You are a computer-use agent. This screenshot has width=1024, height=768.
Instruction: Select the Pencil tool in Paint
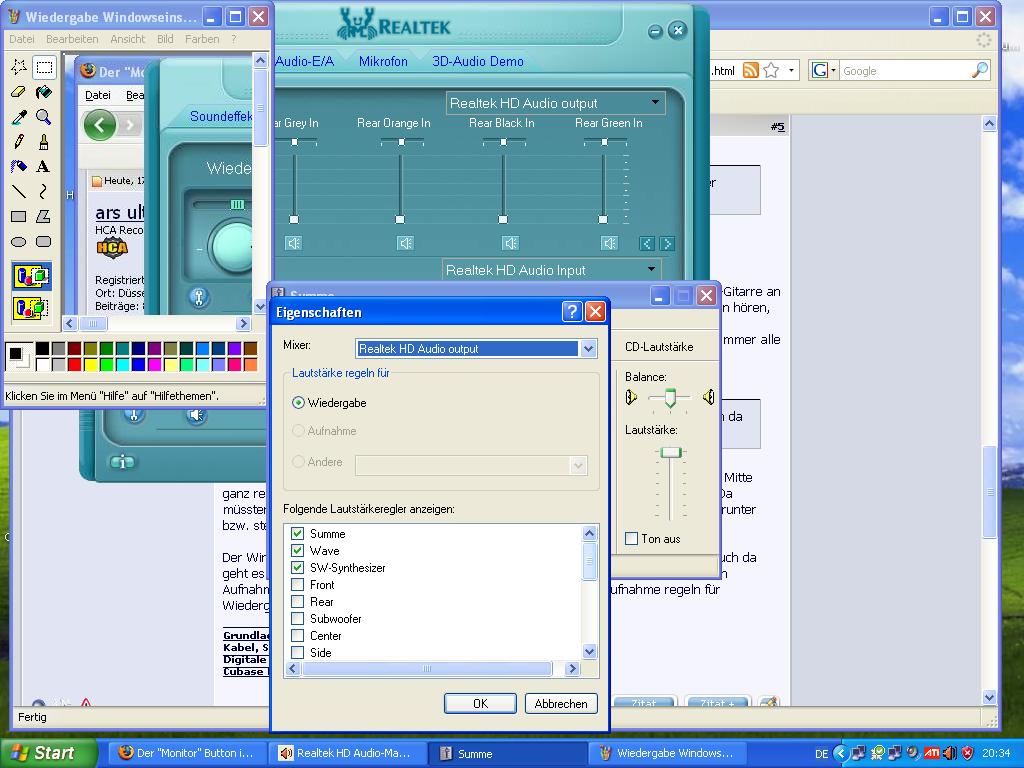tap(19, 142)
